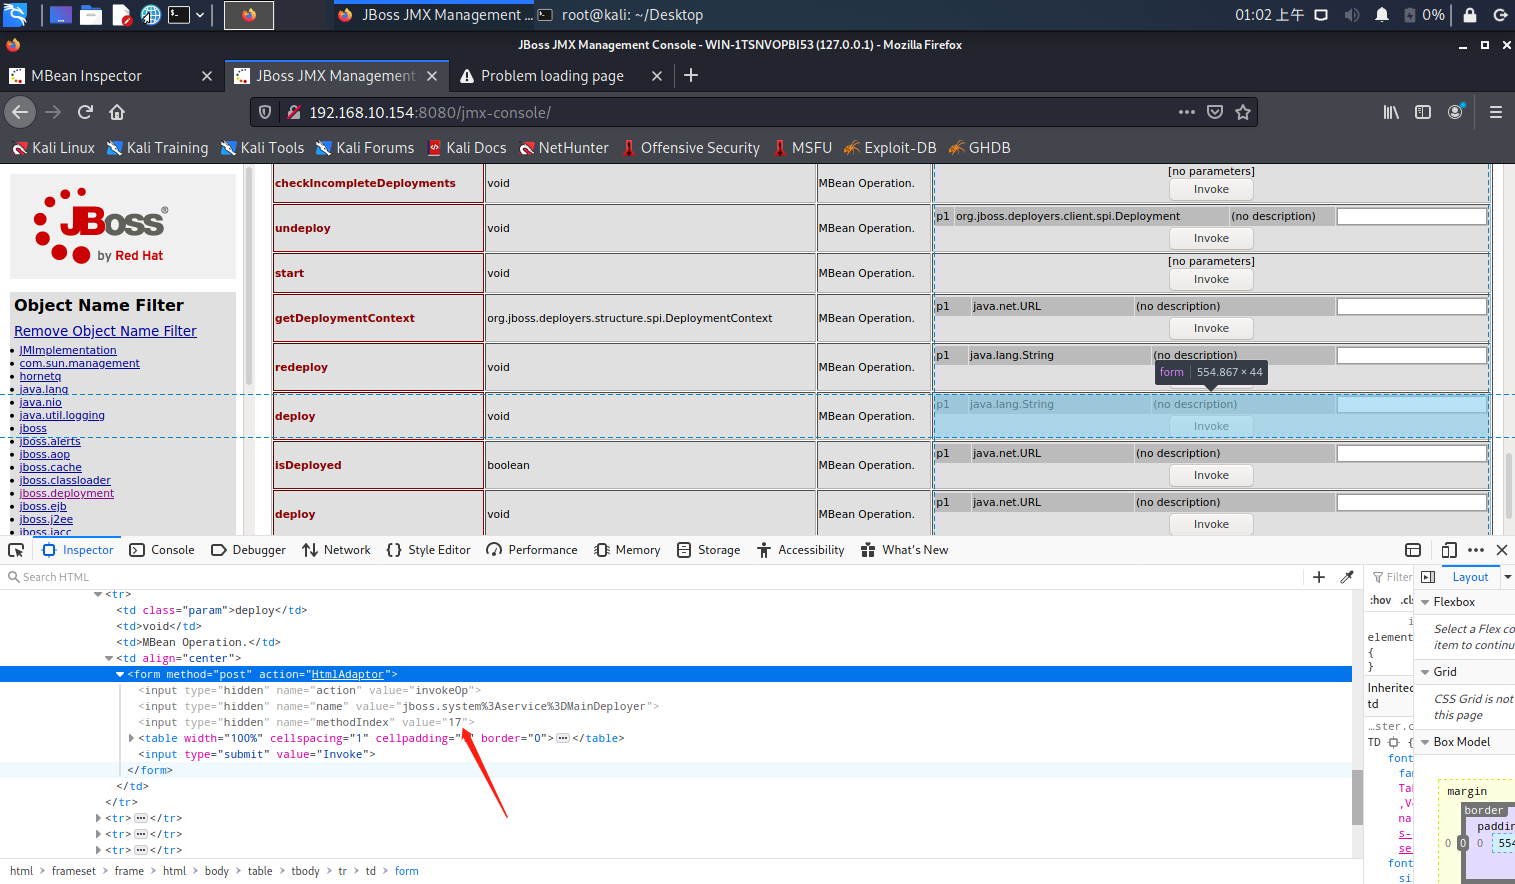Image resolution: width=1515 pixels, height=884 pixels.
Task: Show the Firefox sidebars
Action: click(x=1423, y=112)
